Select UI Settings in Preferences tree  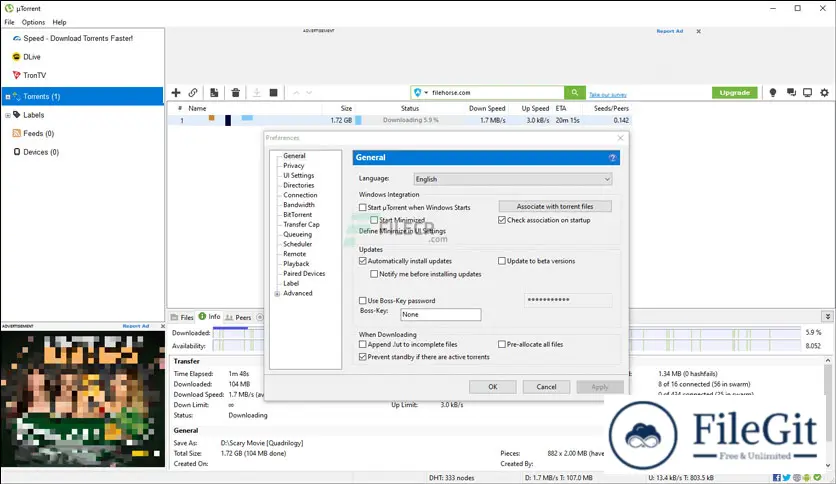(x=299, y=175)
